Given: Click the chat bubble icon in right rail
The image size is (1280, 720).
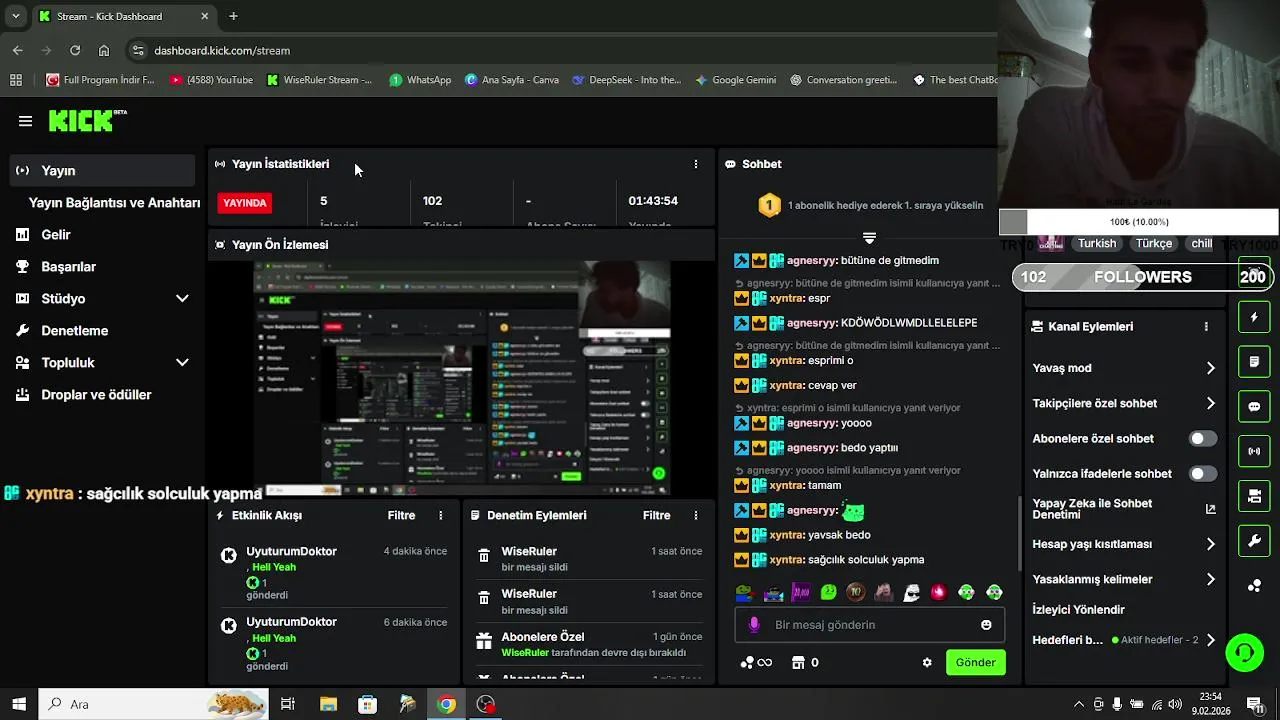Looking at the screenshot, I should click(x=1254, y=407).
